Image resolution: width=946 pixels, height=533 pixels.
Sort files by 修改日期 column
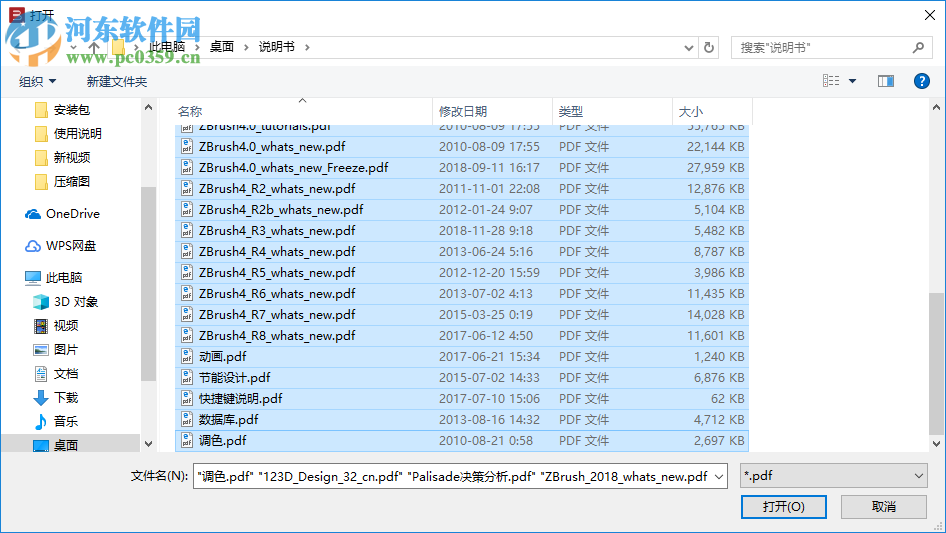(492, 112)
